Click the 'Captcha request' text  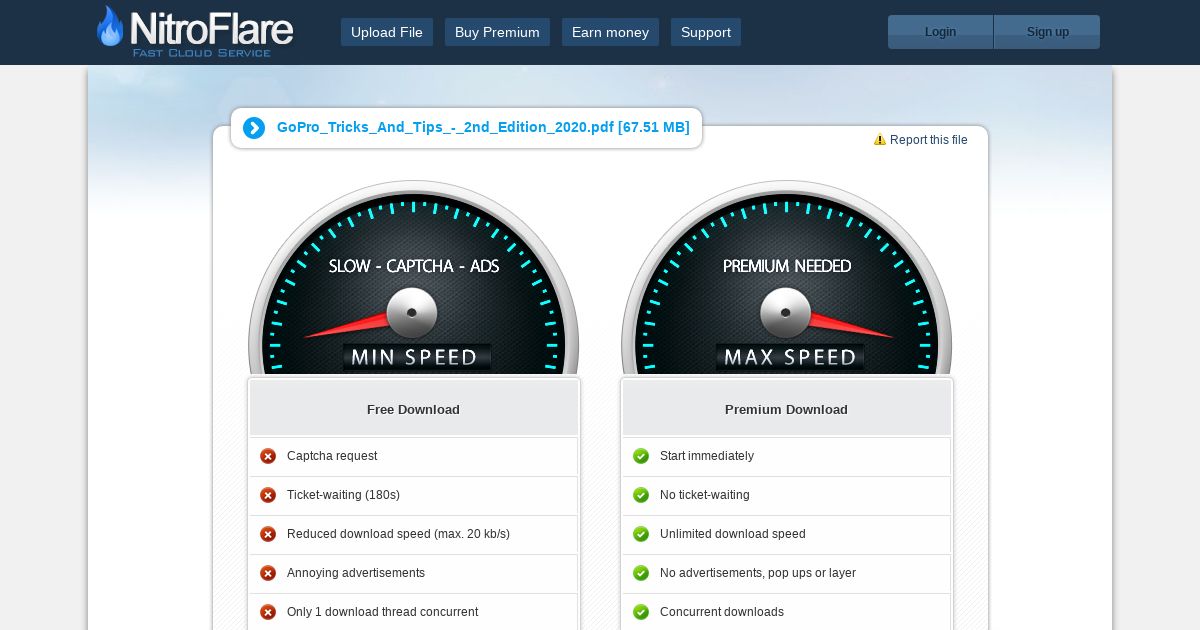point(332,456)
